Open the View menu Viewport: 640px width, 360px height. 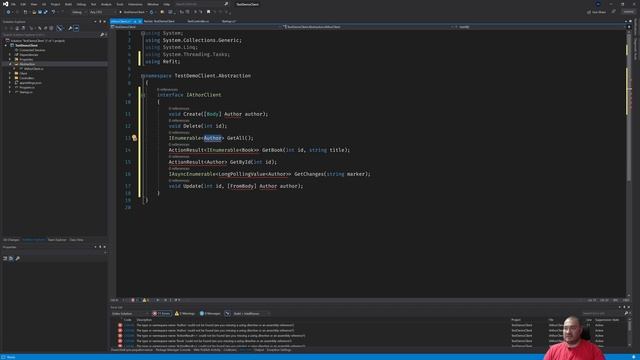point(34,4)
